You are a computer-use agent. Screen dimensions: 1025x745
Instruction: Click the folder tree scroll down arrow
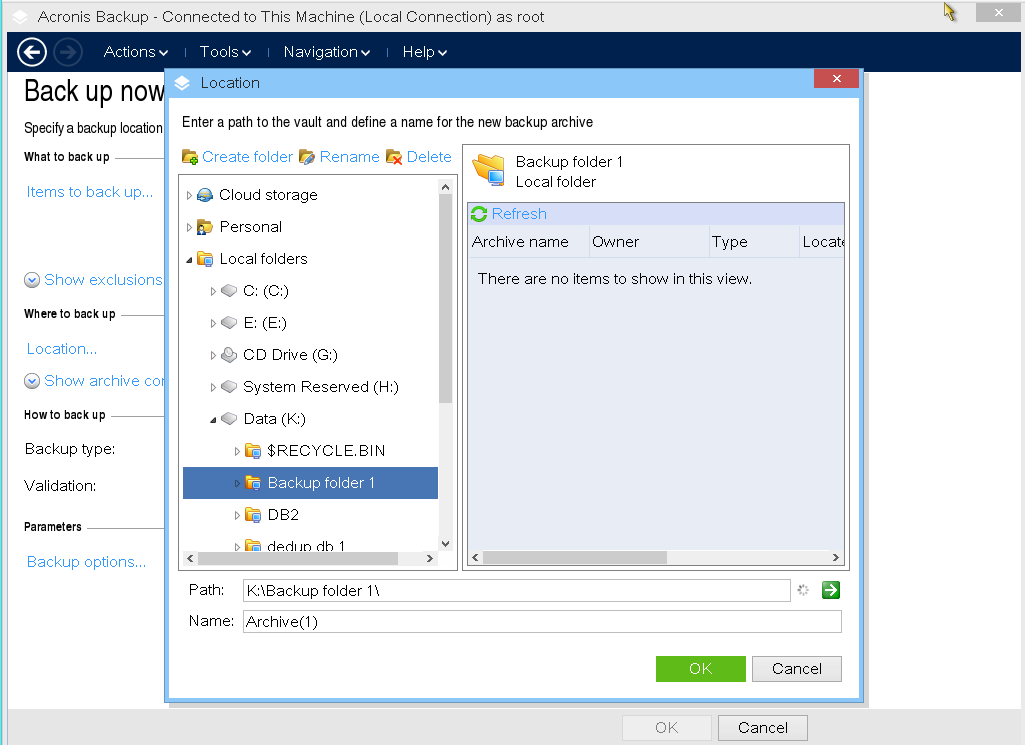pos(445,544)
